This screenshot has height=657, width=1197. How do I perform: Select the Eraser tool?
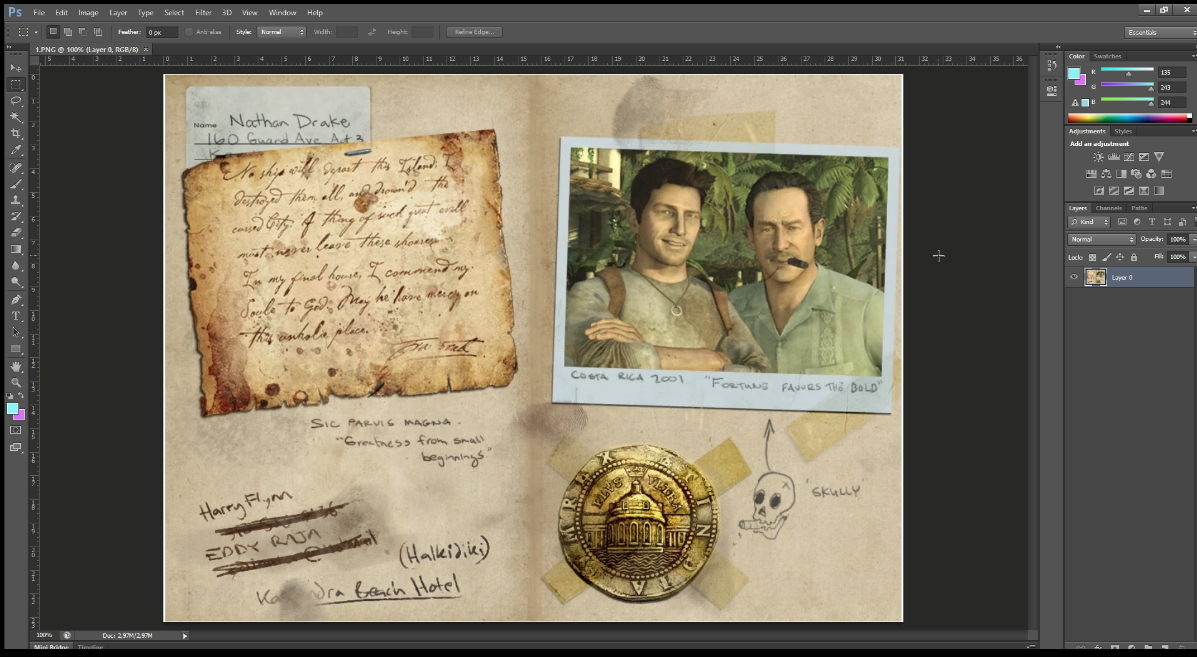(x=15, y=233)
